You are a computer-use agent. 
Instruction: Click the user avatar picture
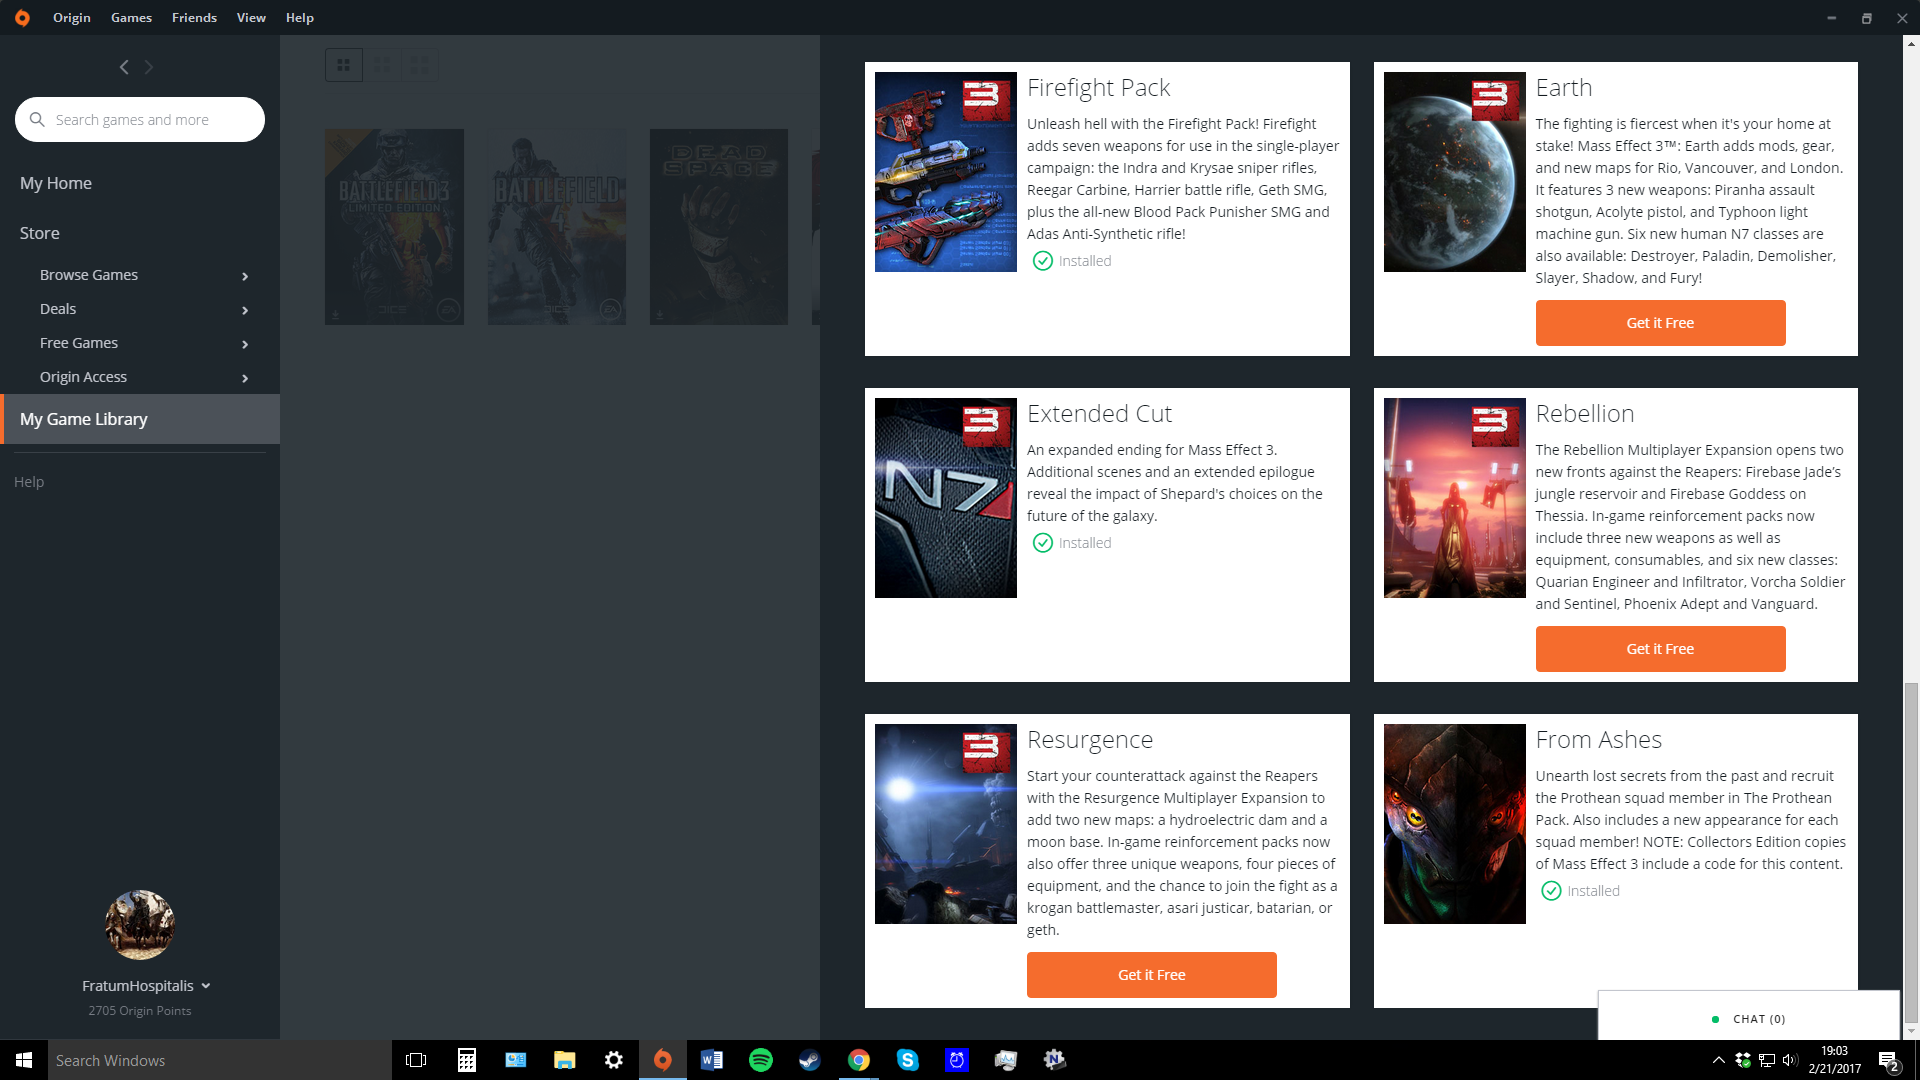click(x=140, y=925)
